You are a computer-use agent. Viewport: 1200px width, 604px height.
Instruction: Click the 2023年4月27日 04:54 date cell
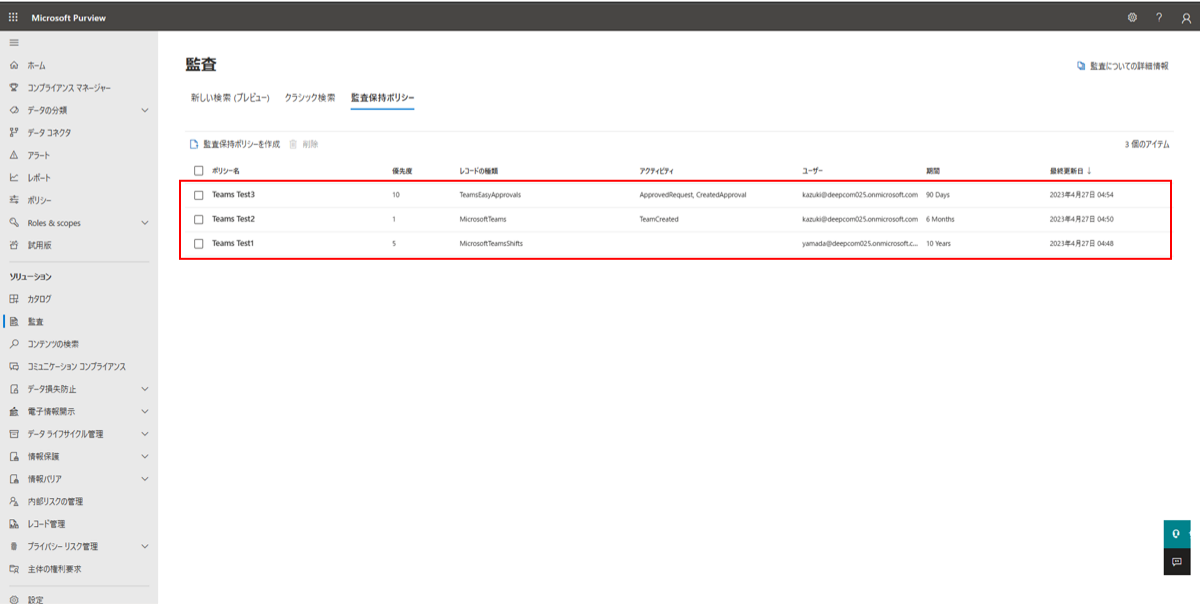(1081, 195)
